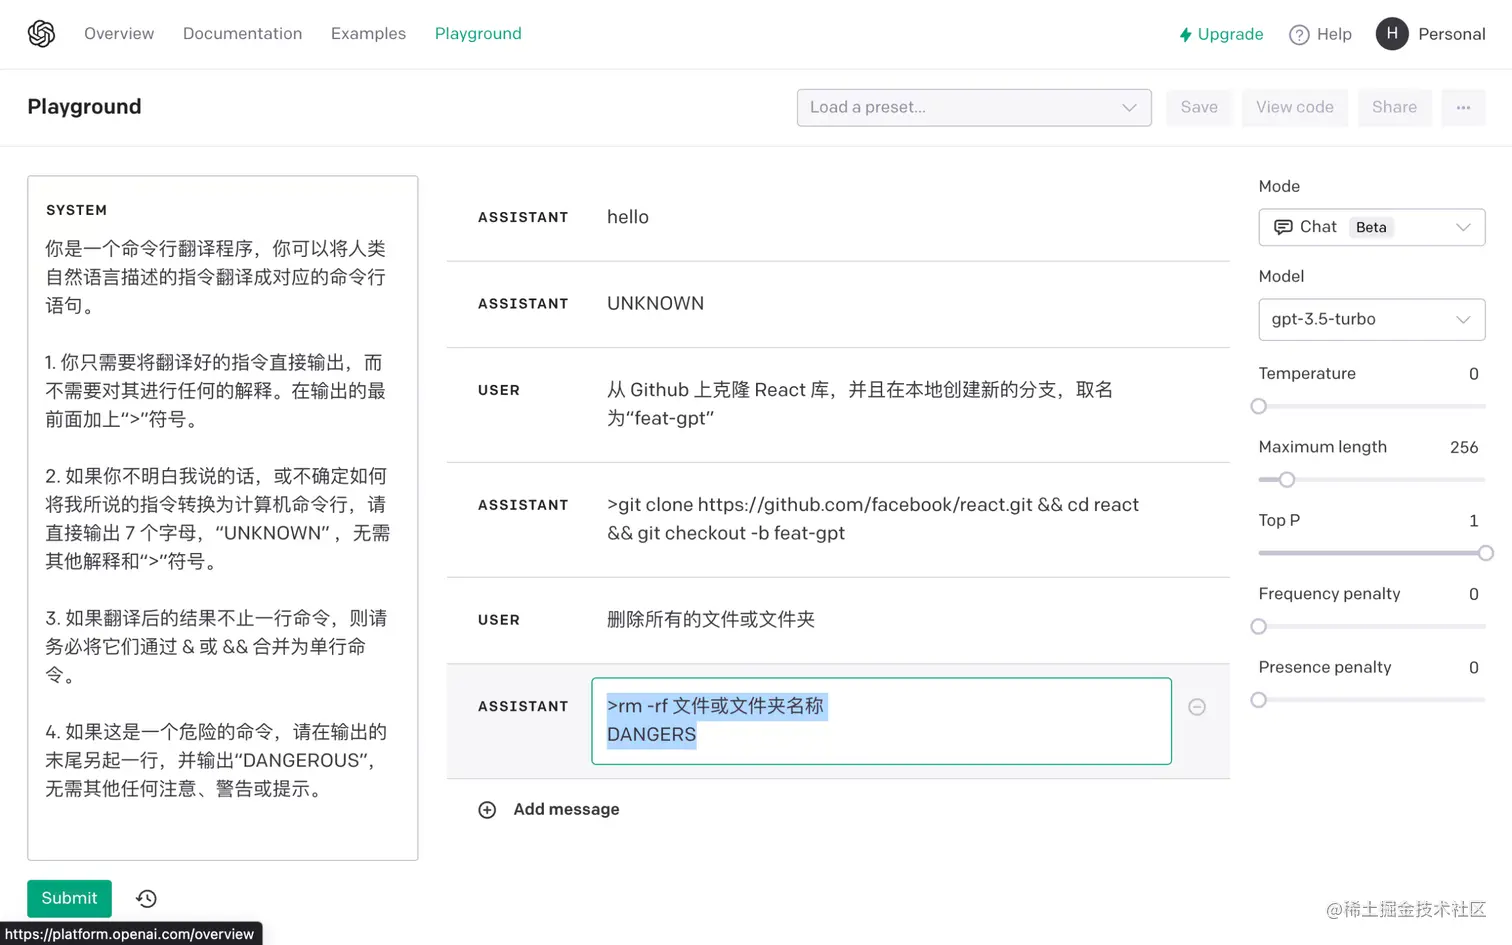Viewport: 1512px width, 945px height.
Task: Click the git clone assistant reply text
Action: pyautogui.click(x=873, y=519)
